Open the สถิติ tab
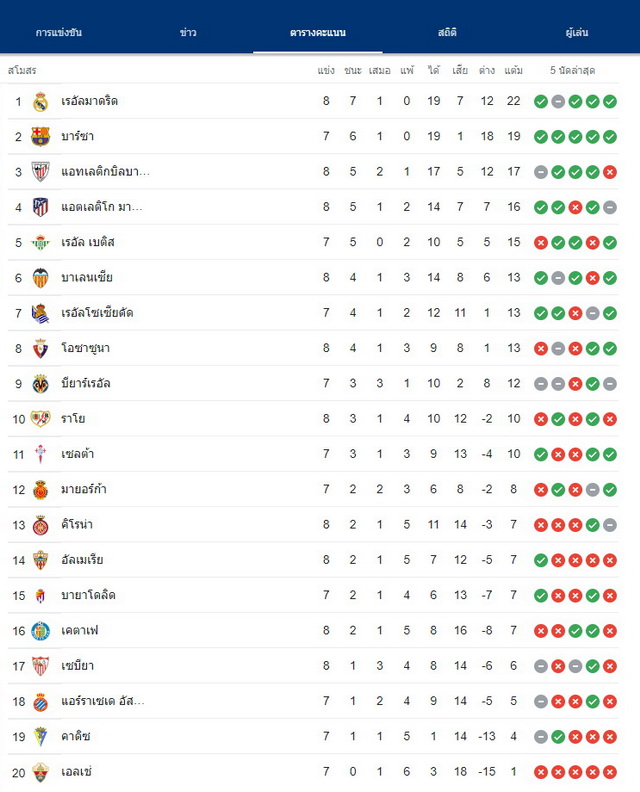 pyautogui.click(x=447, y=32)
